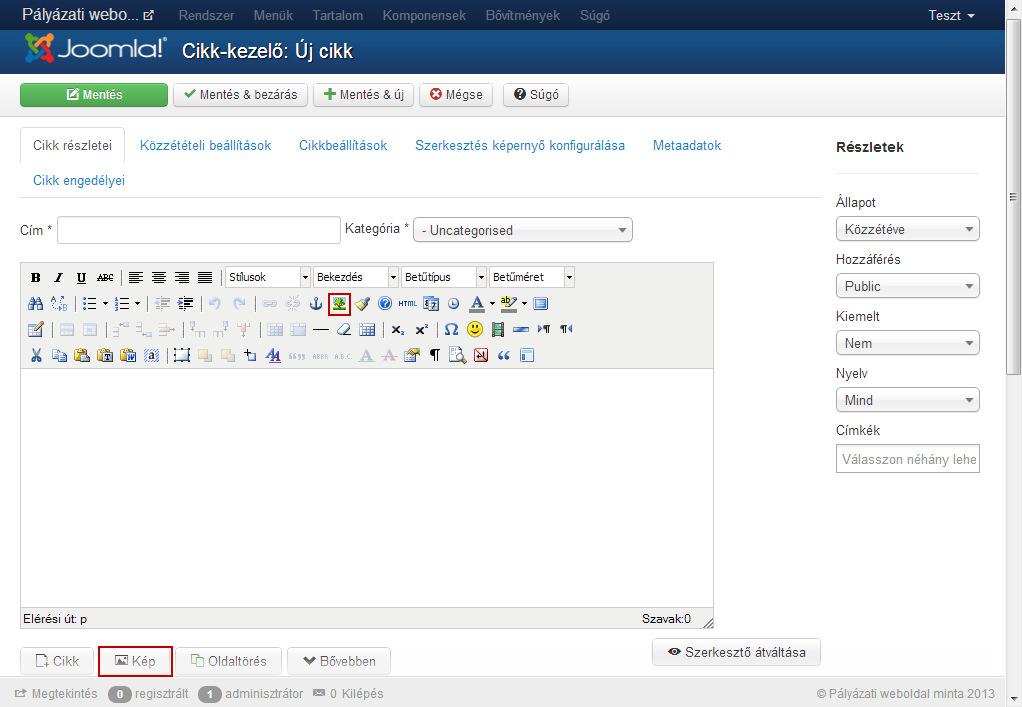This screenshot has width=1022, height=707.
Task: Open Hozzáférés dropdown showing Public
Action: pyautogui.click(x=907, y=286)
